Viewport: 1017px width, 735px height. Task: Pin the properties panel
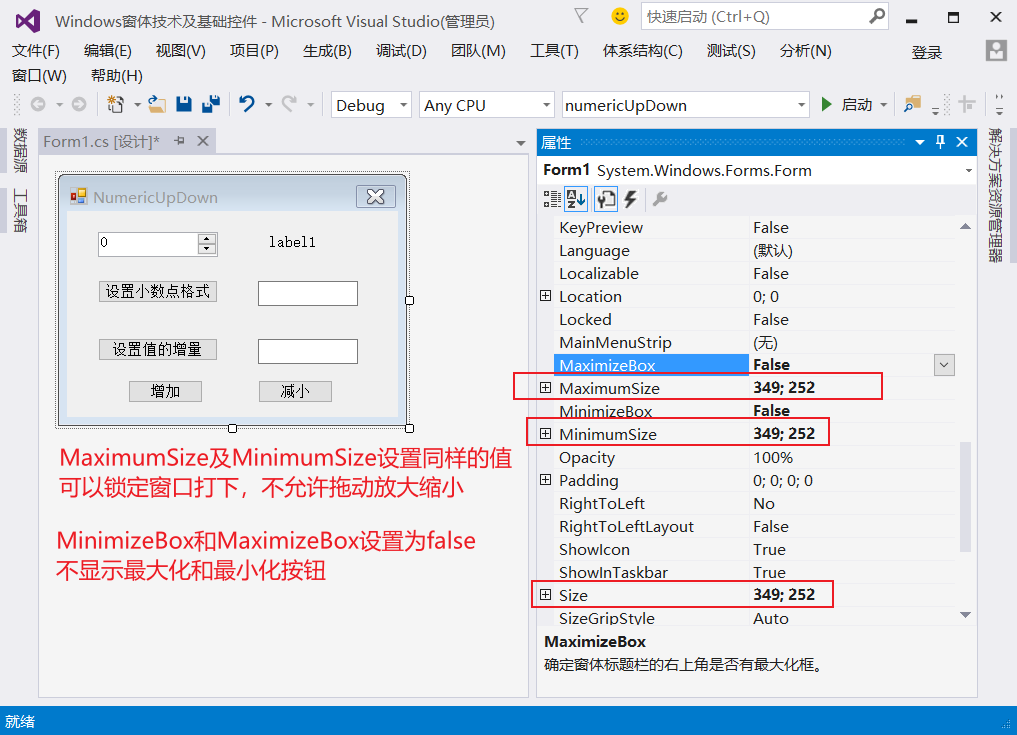940,142
